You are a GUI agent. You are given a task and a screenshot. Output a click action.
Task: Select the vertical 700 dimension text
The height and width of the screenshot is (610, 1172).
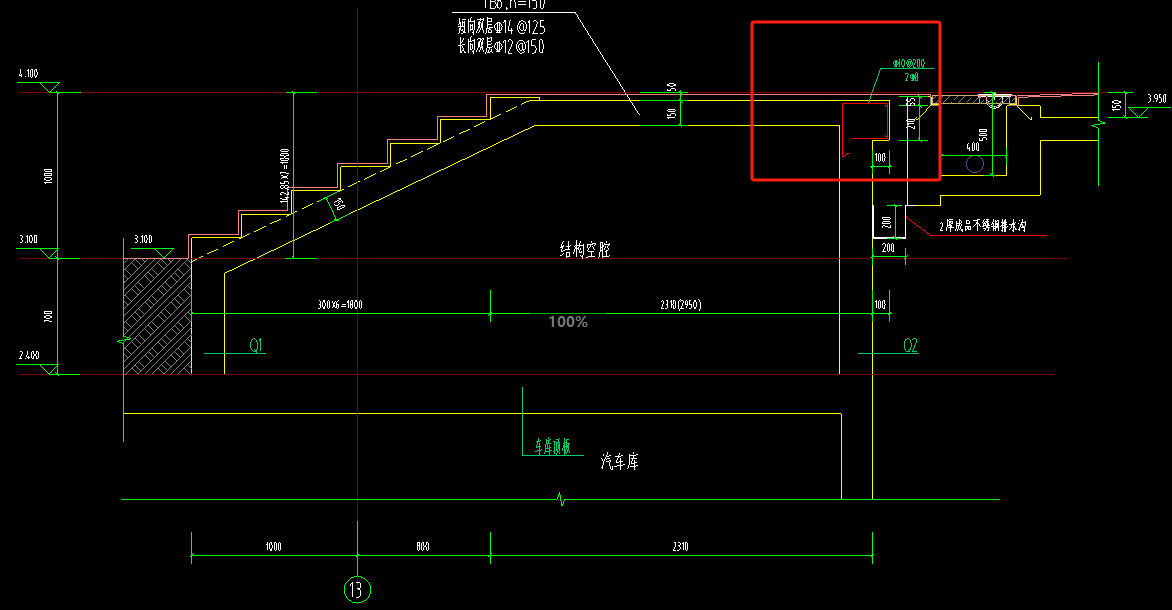click(49, 317)
